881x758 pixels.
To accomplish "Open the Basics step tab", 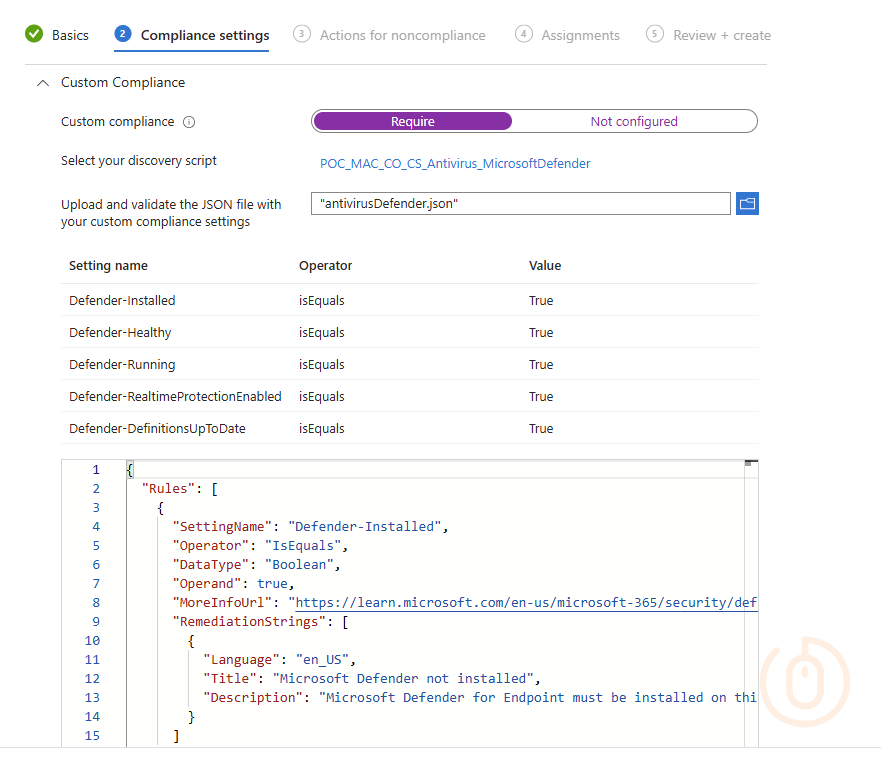I will 57,35.
